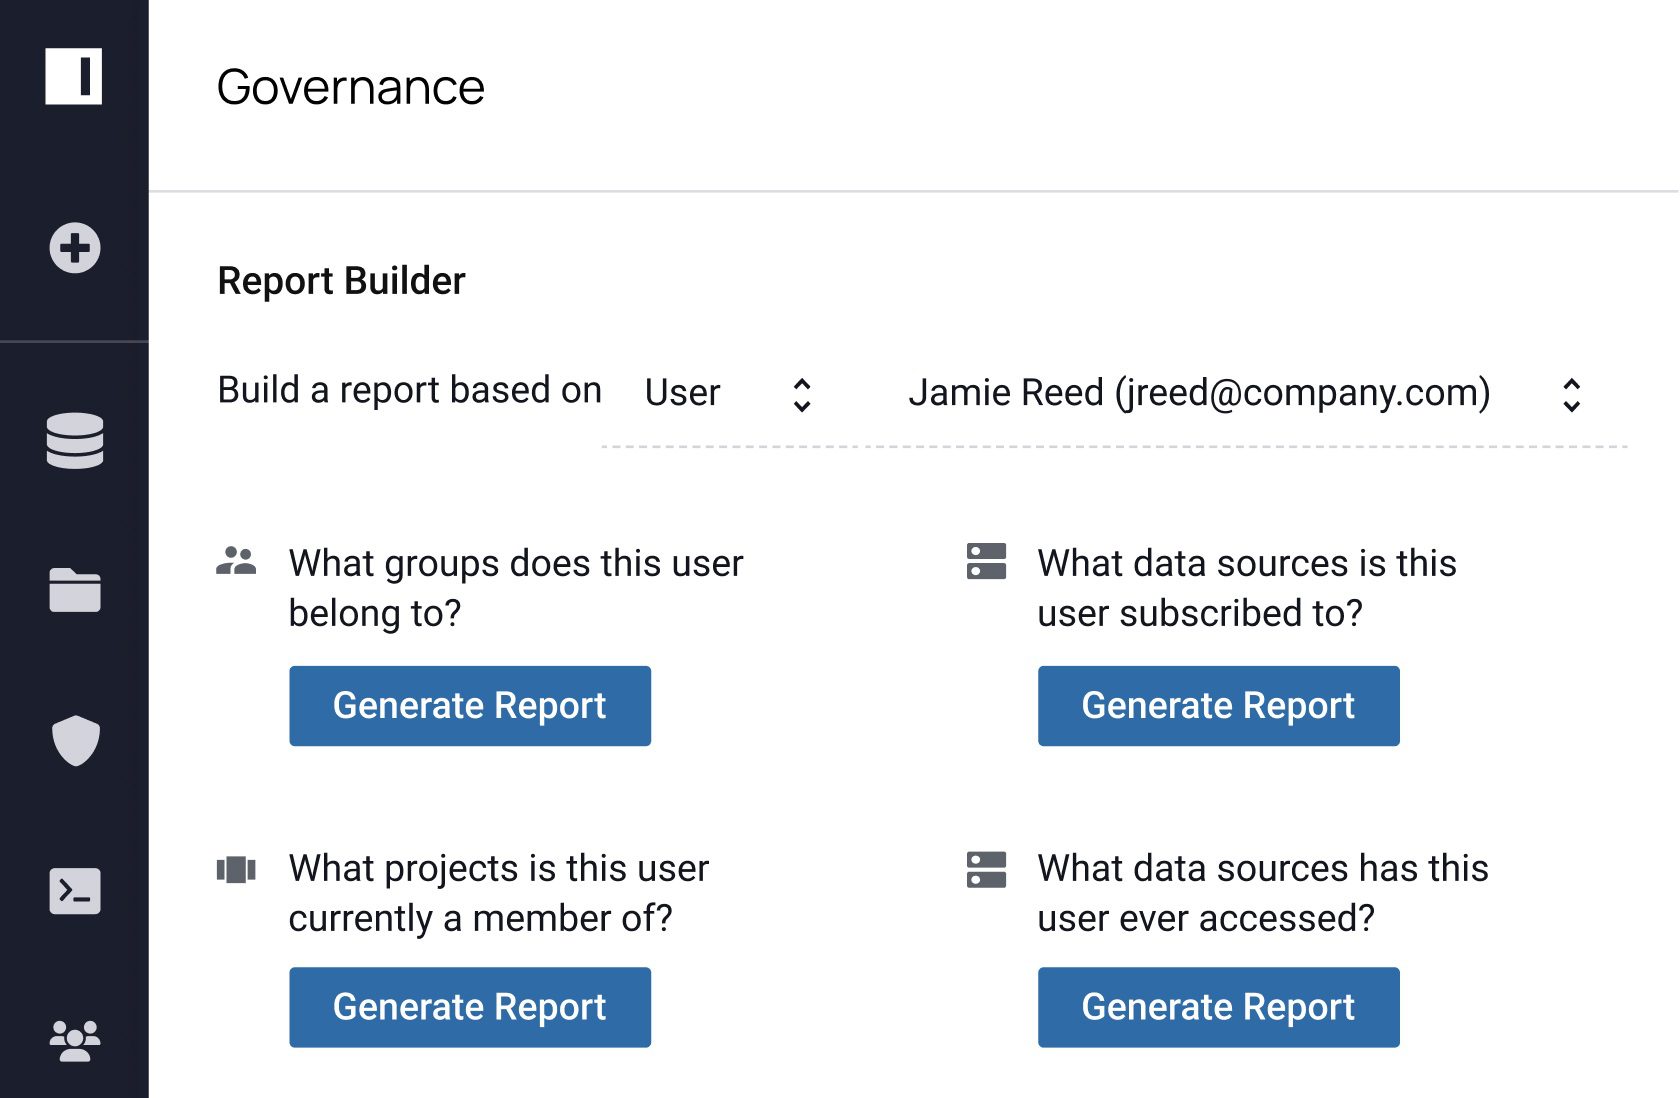Generate report for groups user belongs to
Screen dimensions: 1680x1098
[470, 706]
